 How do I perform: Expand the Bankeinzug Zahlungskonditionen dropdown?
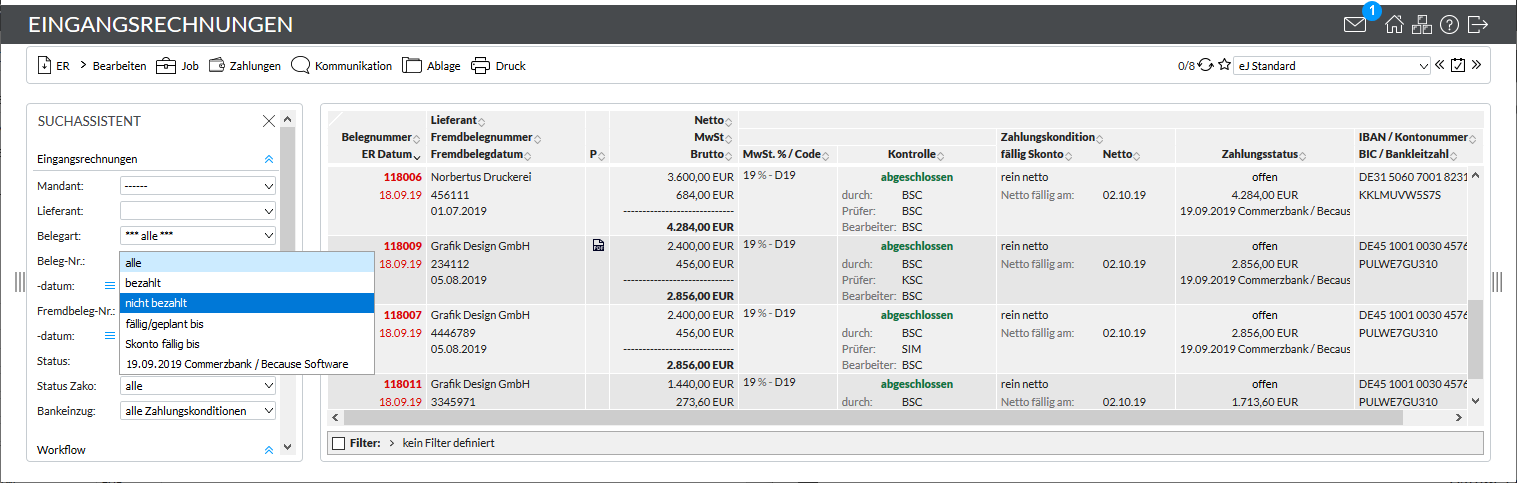197,411
